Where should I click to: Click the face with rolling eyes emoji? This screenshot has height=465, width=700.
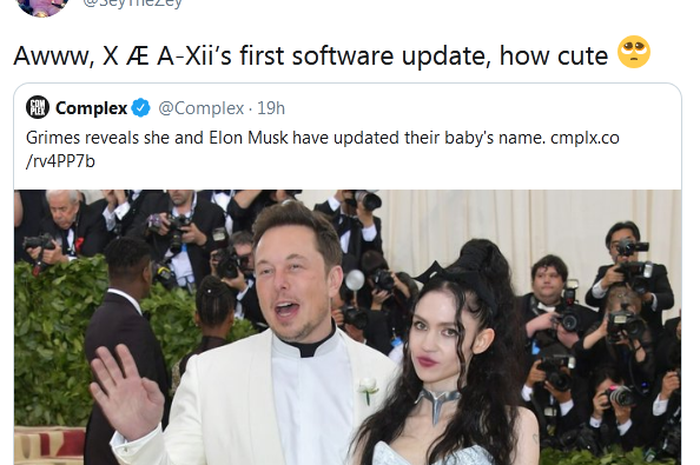tap(634, 53)
